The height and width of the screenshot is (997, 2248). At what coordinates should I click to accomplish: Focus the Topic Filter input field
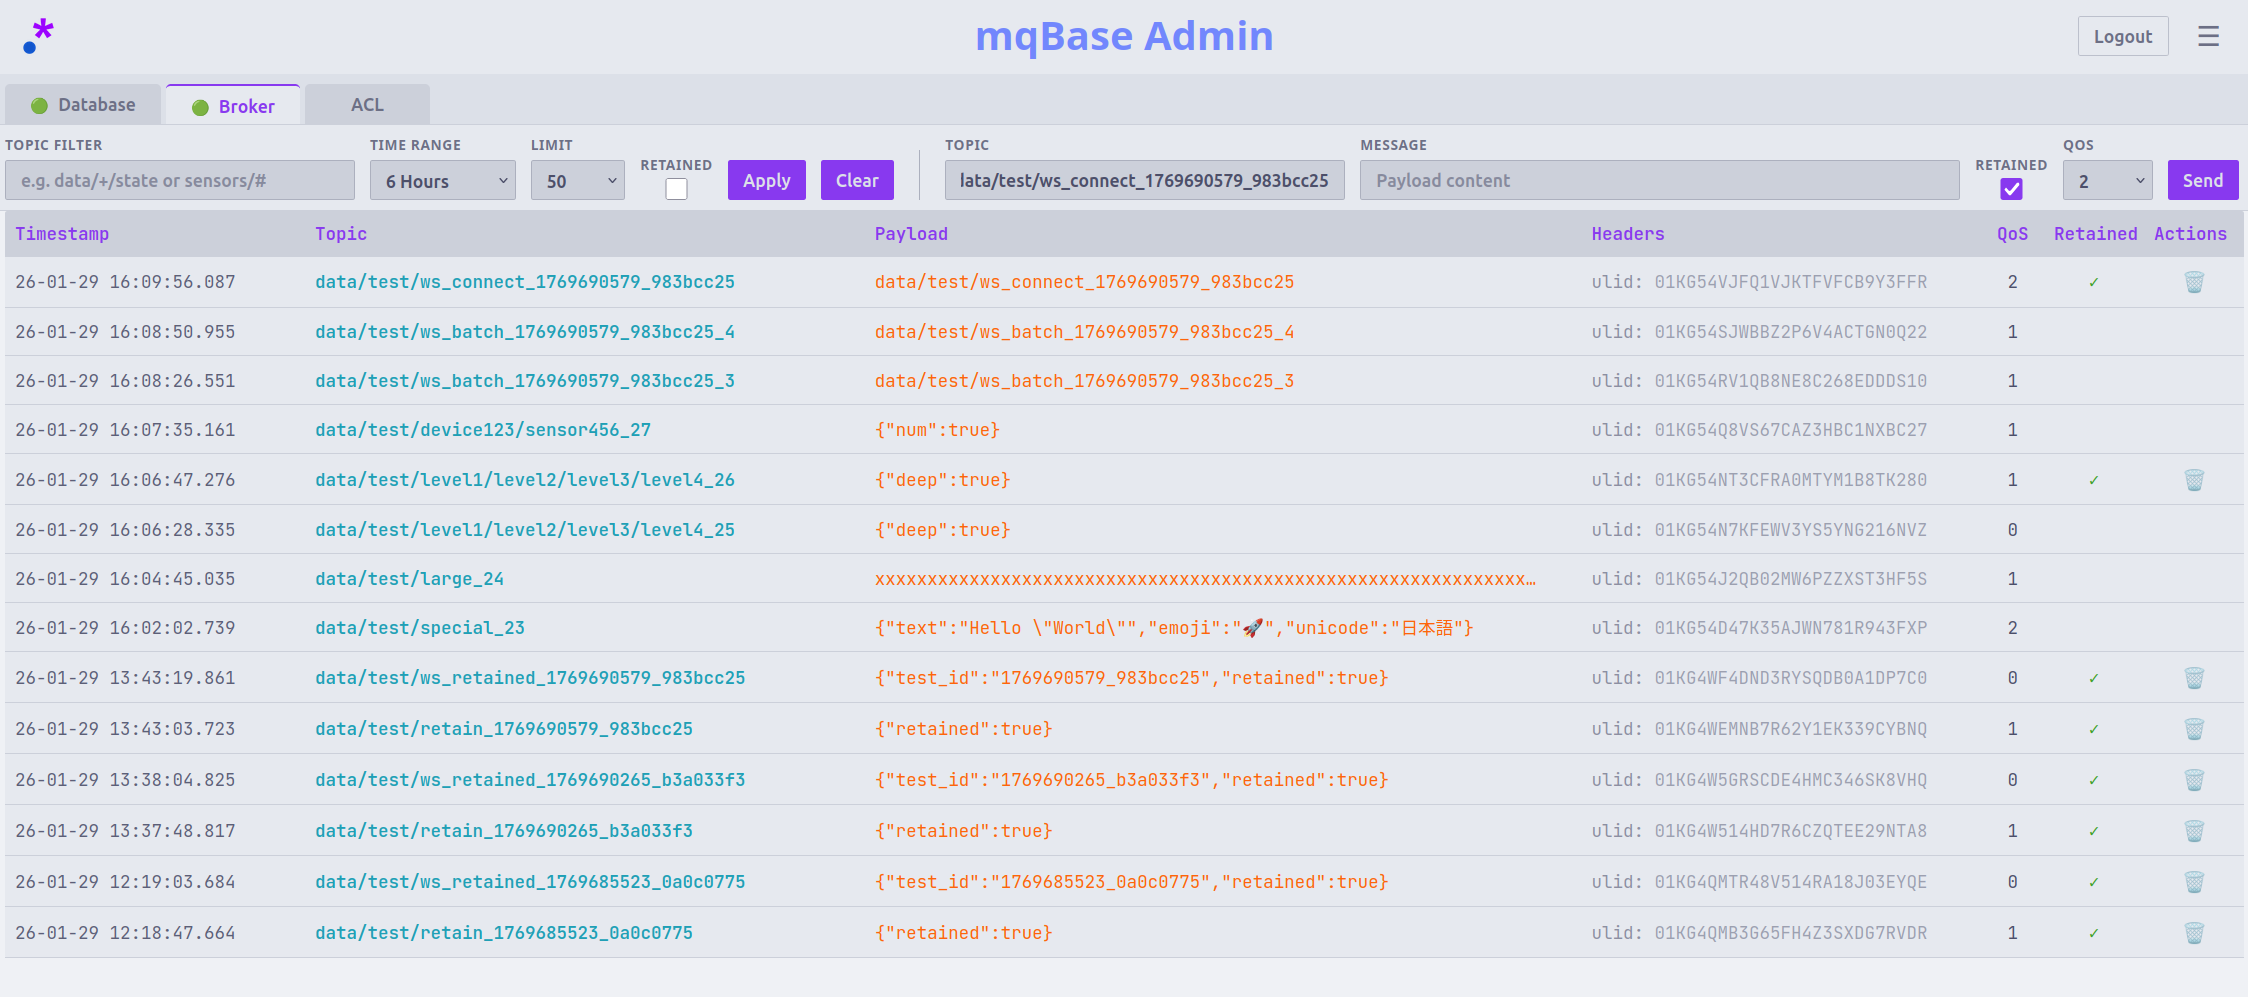(180, 181)
